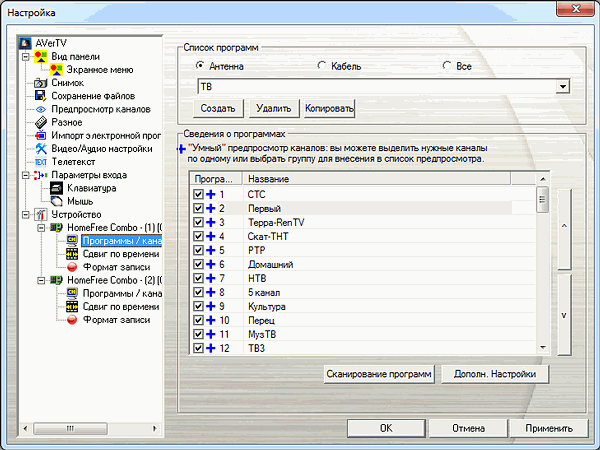Click the HomeFree Combo (1) card icon

[x=56, y=228]
